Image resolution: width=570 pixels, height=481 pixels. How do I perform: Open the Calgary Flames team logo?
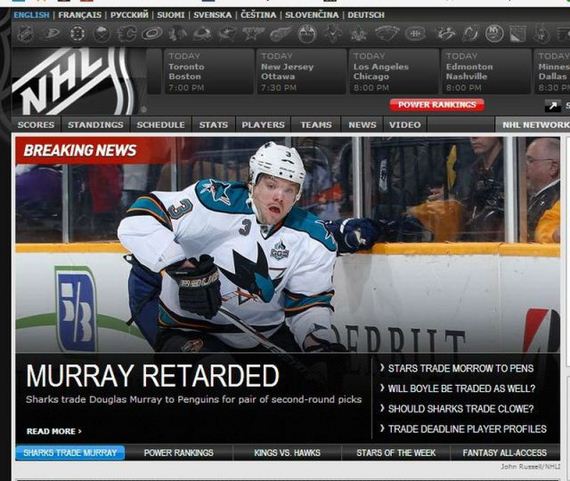point(127,34)
